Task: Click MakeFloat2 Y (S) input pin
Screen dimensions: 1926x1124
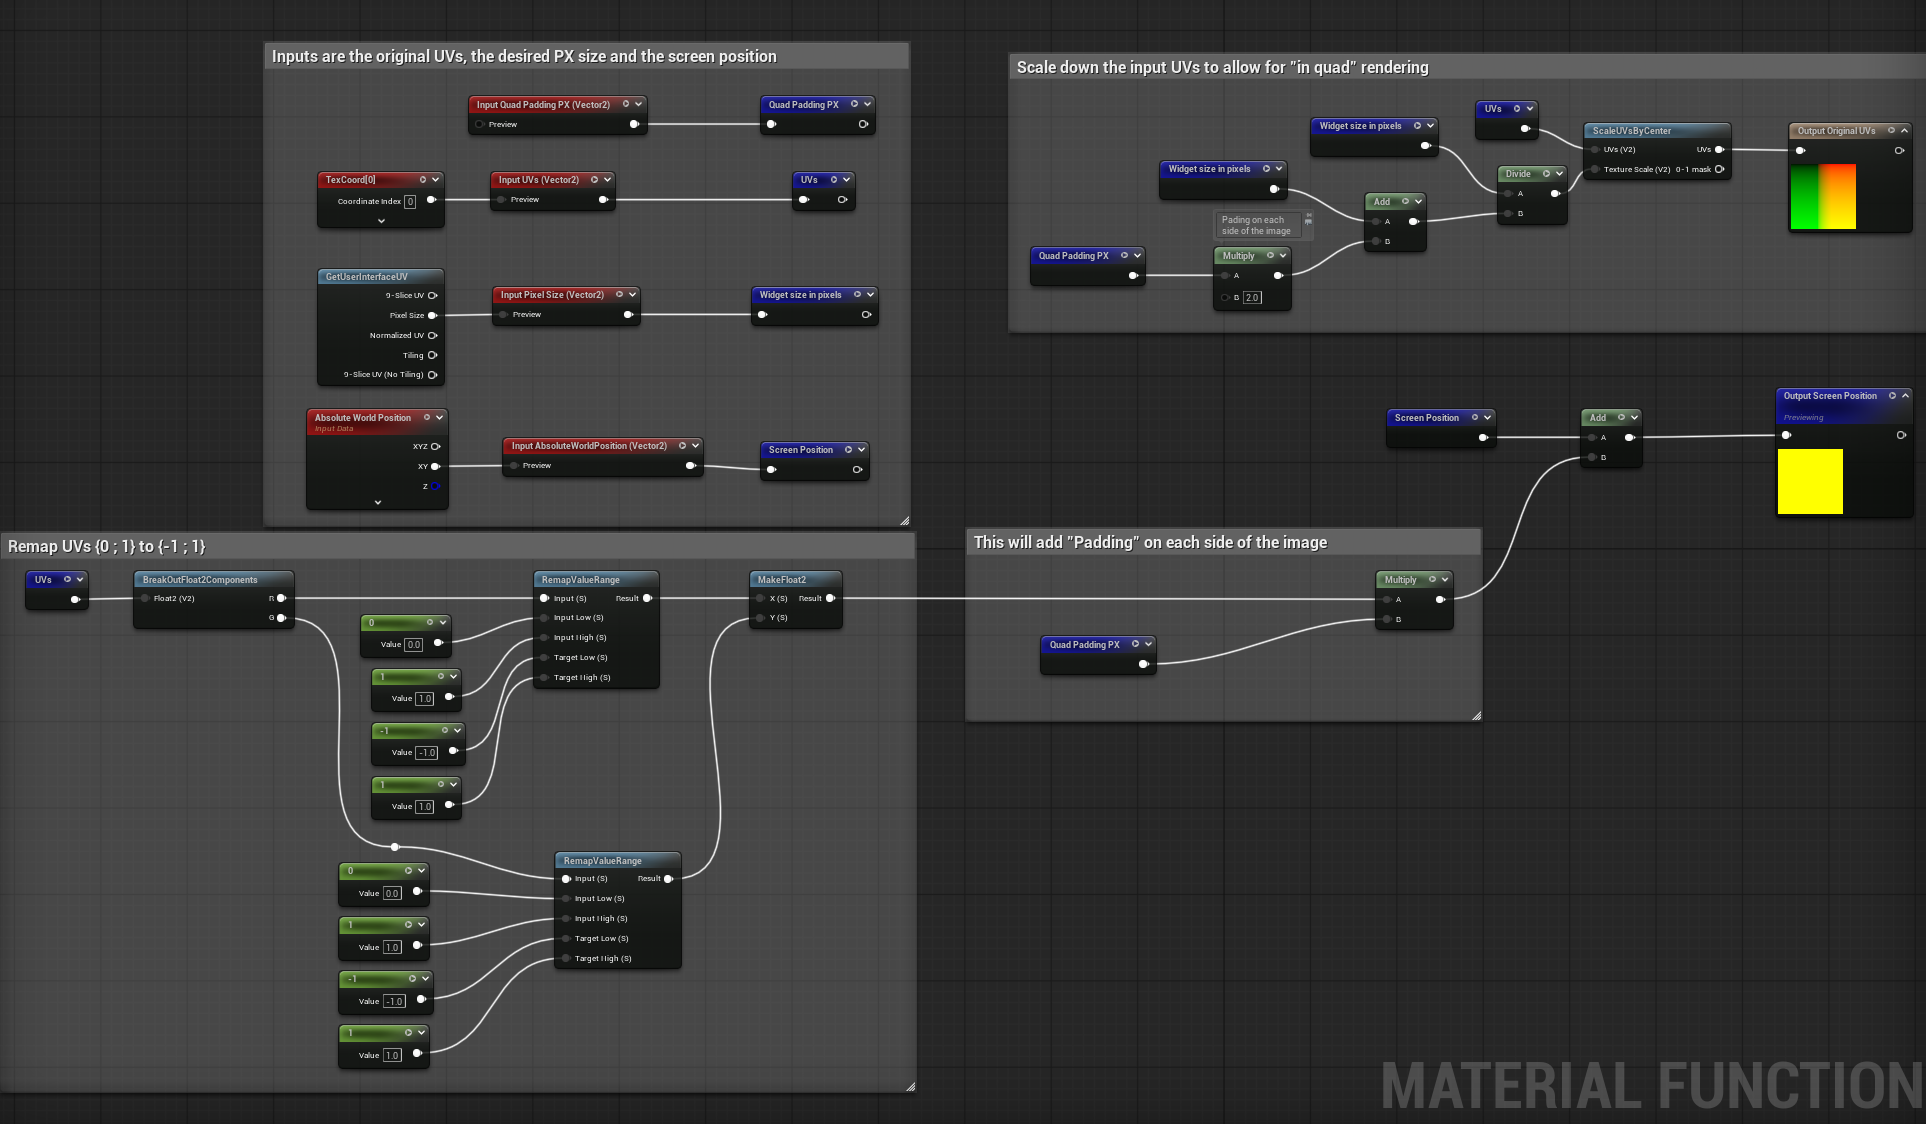Action: tap(762, 618)
